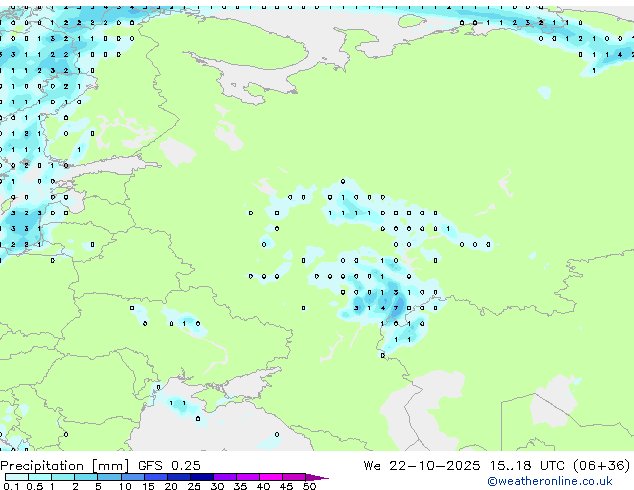Click the legend label '0.1'
This screenshot has height=490, width=634.
(11, 486)
